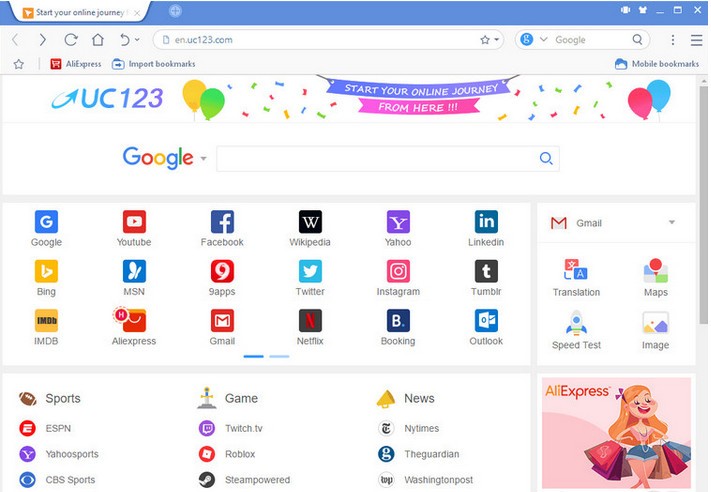Go to the Home page icon
The width and height of the screenshot is (711, 492).
click(x=98, y=40)
